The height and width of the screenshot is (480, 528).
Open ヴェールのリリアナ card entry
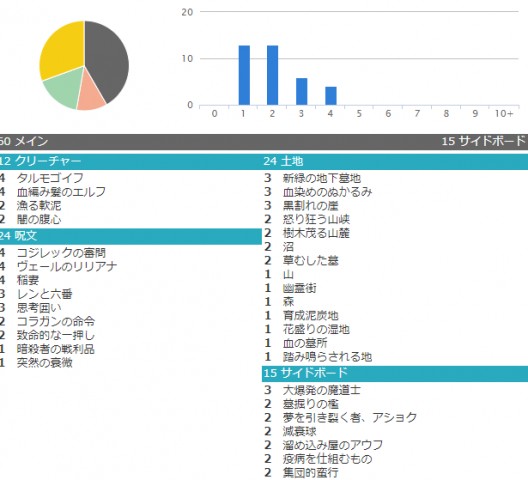pyautogui.click(x=67, y=266)
